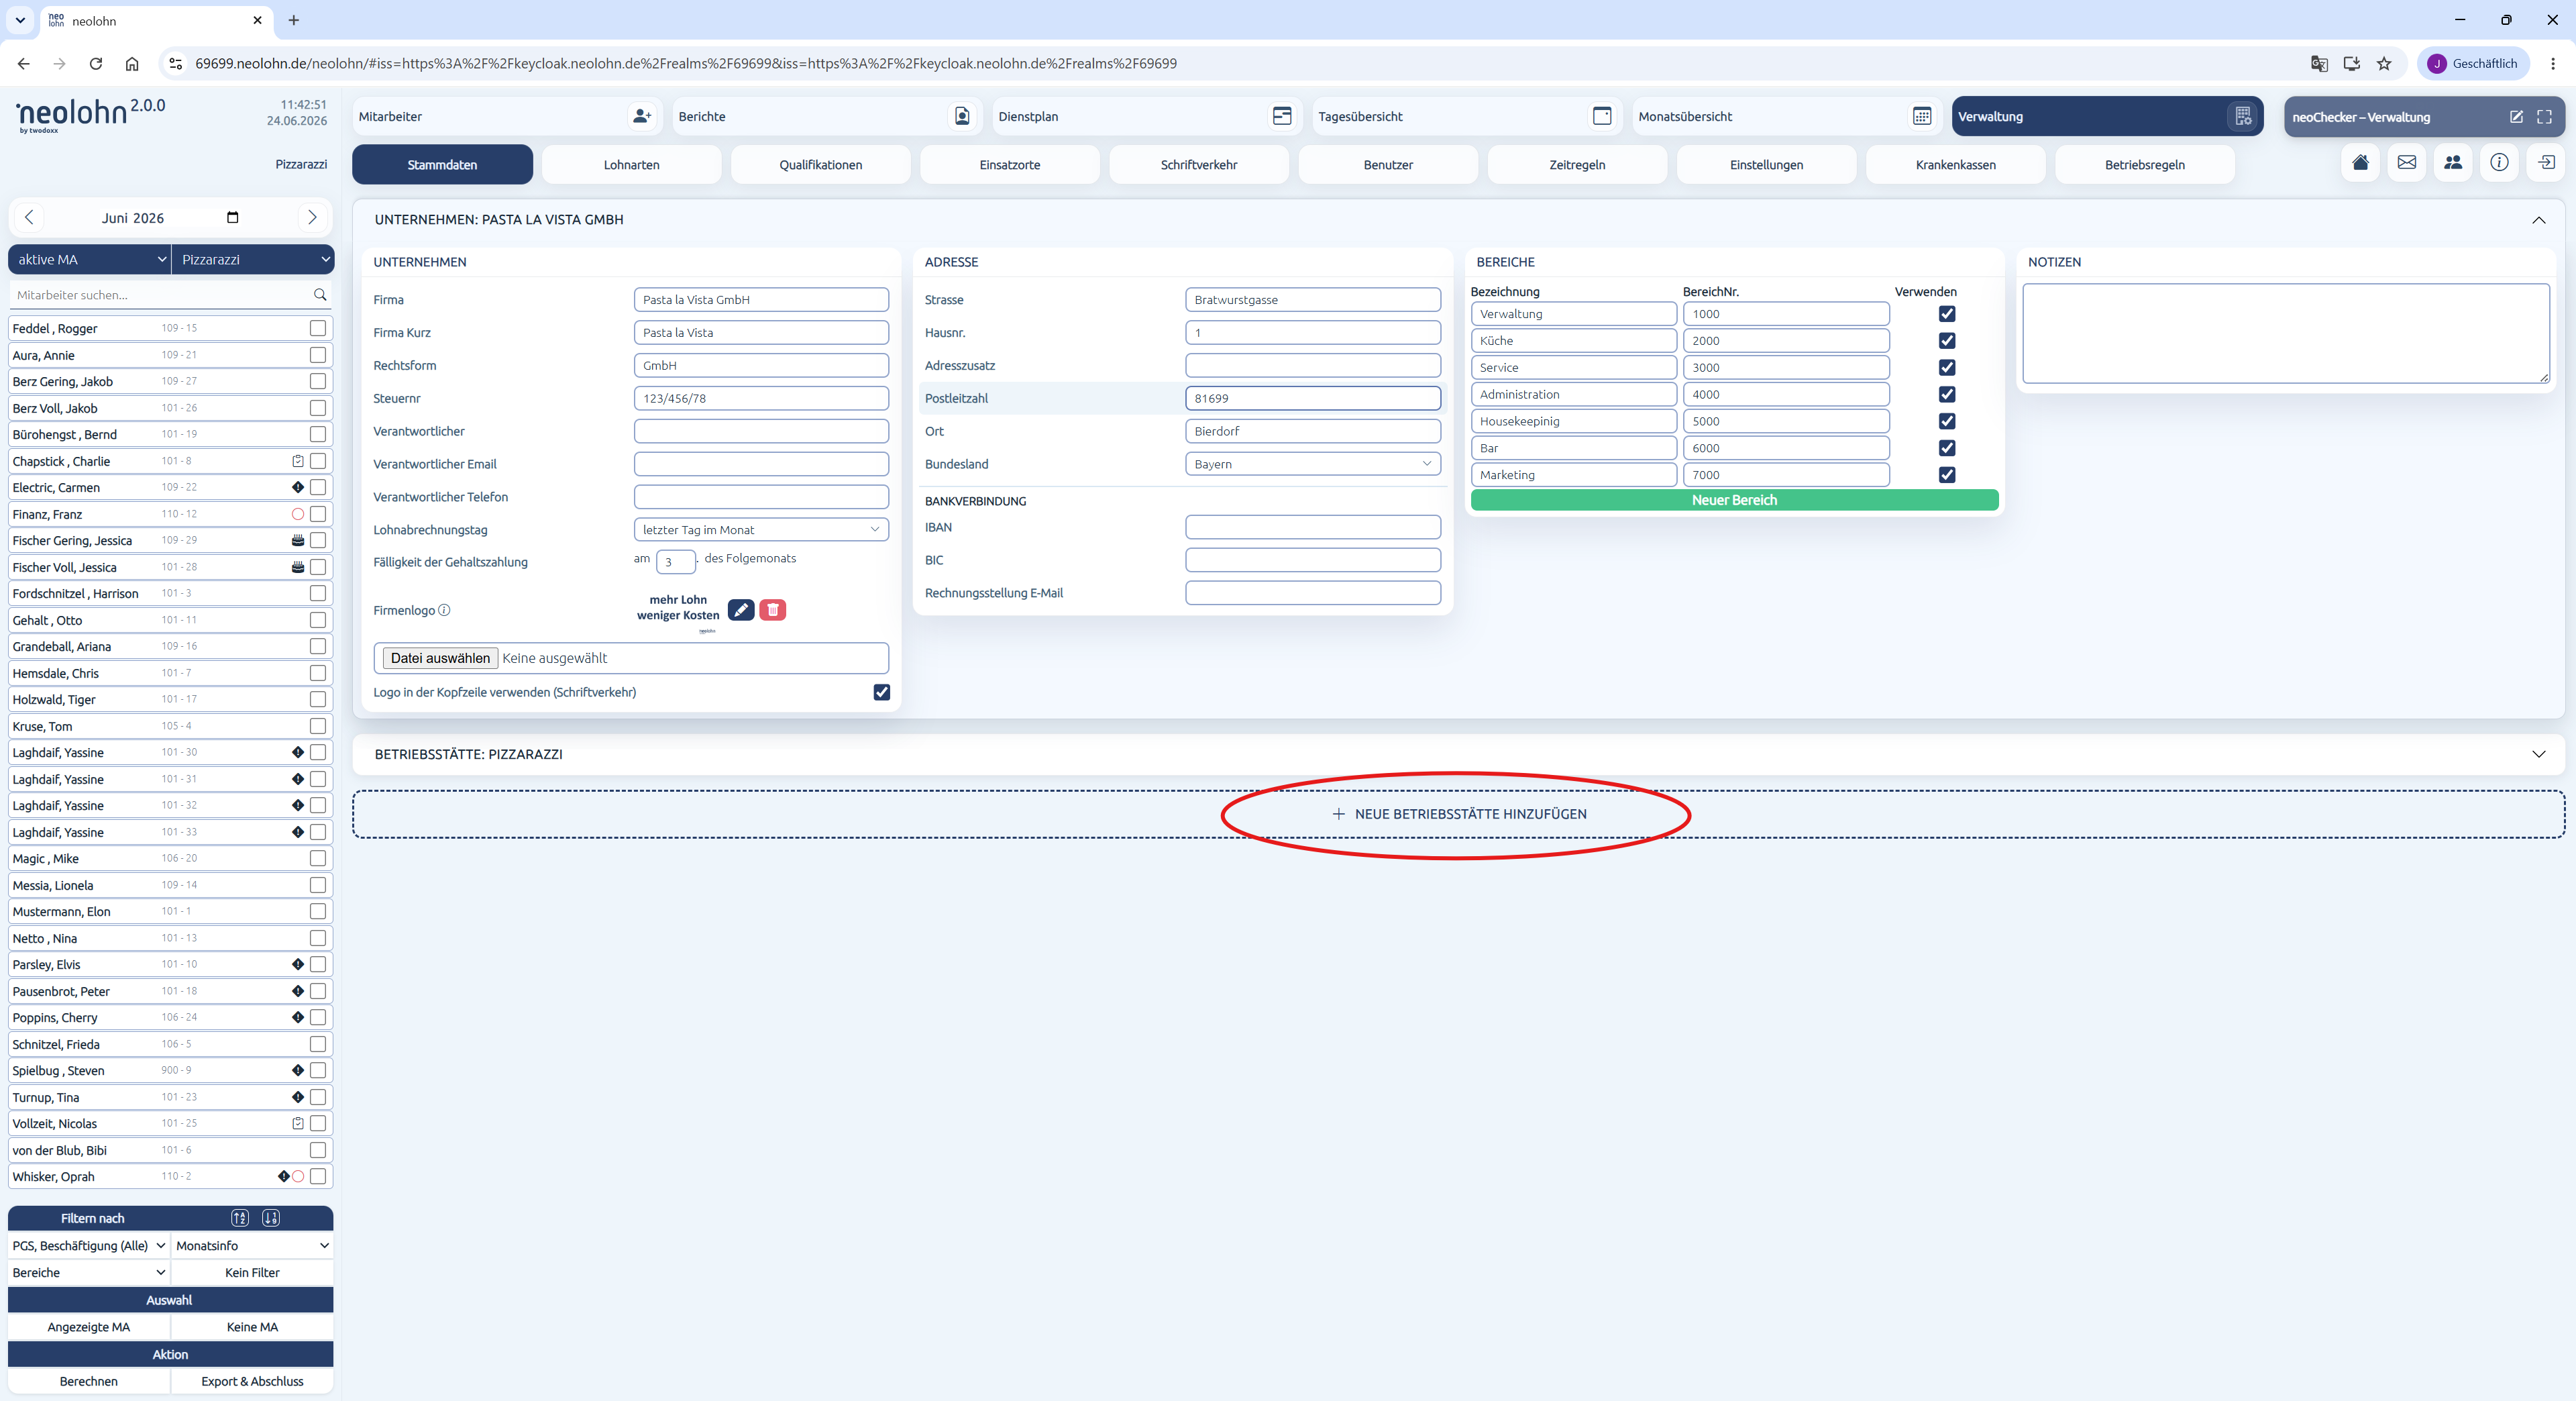
Task: Open the Lohnabrechnungstag dropdown
Action: pyautogui.click(x=761, y=530)
